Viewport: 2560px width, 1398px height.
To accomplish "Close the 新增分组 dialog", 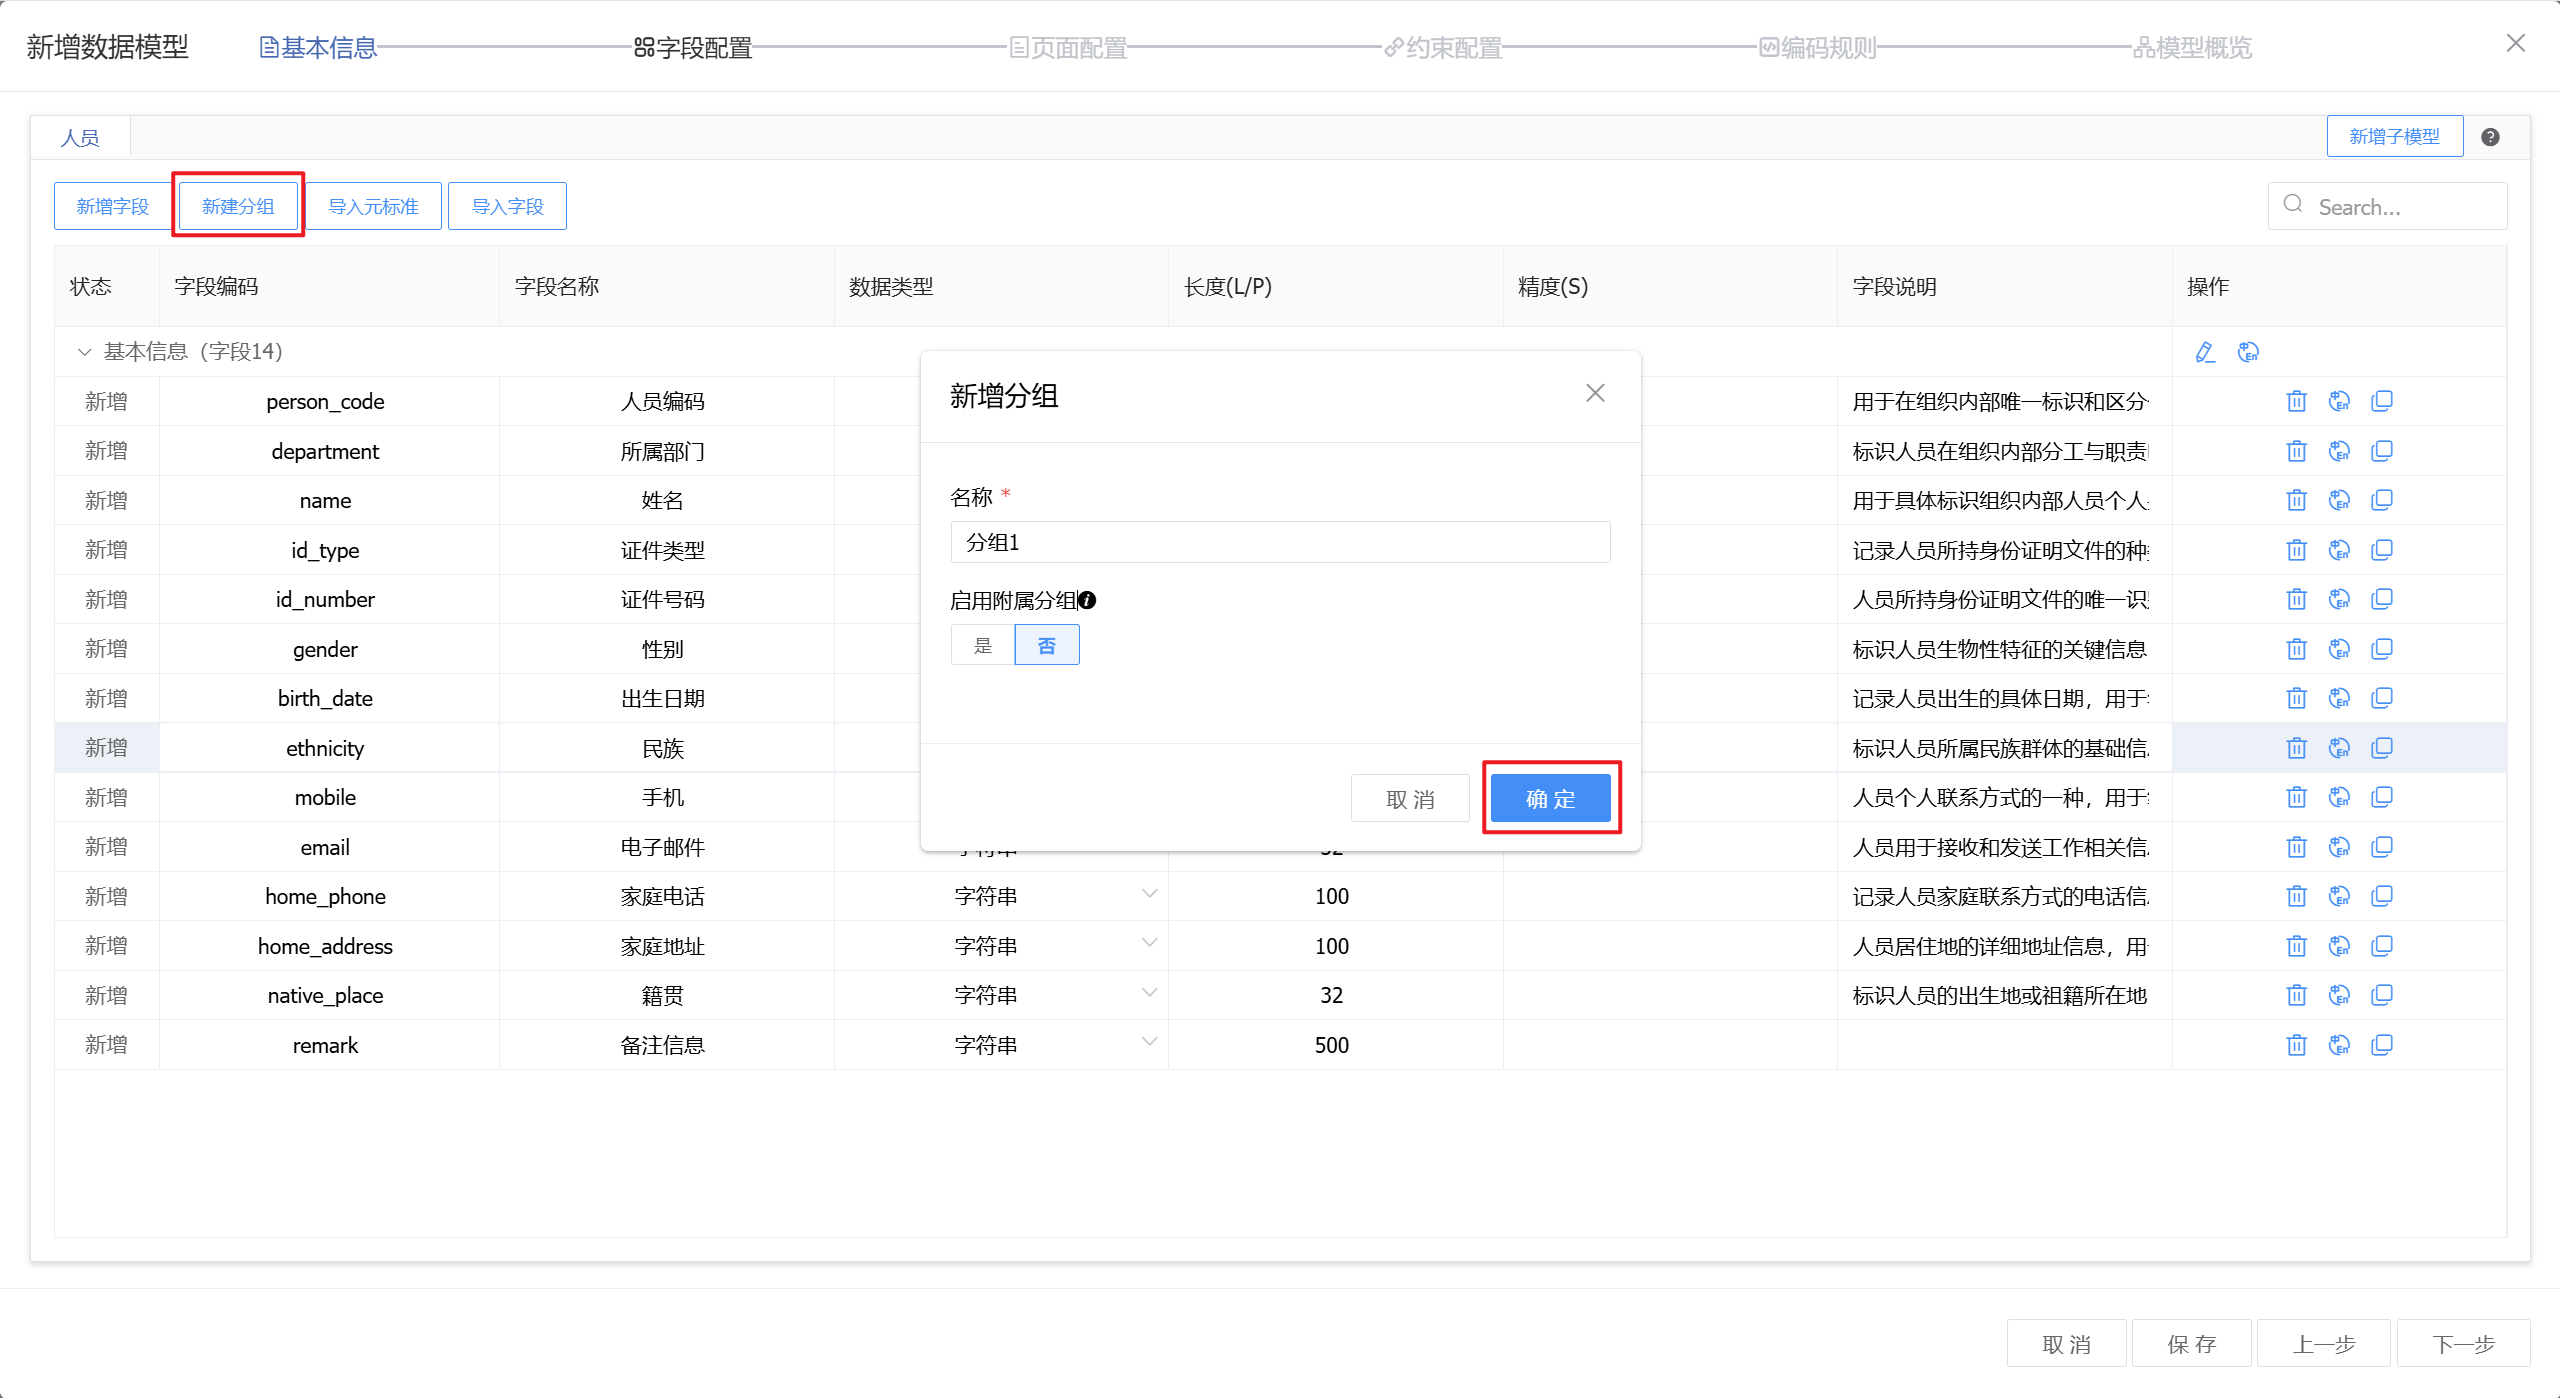I will [x=1595, y=393].
